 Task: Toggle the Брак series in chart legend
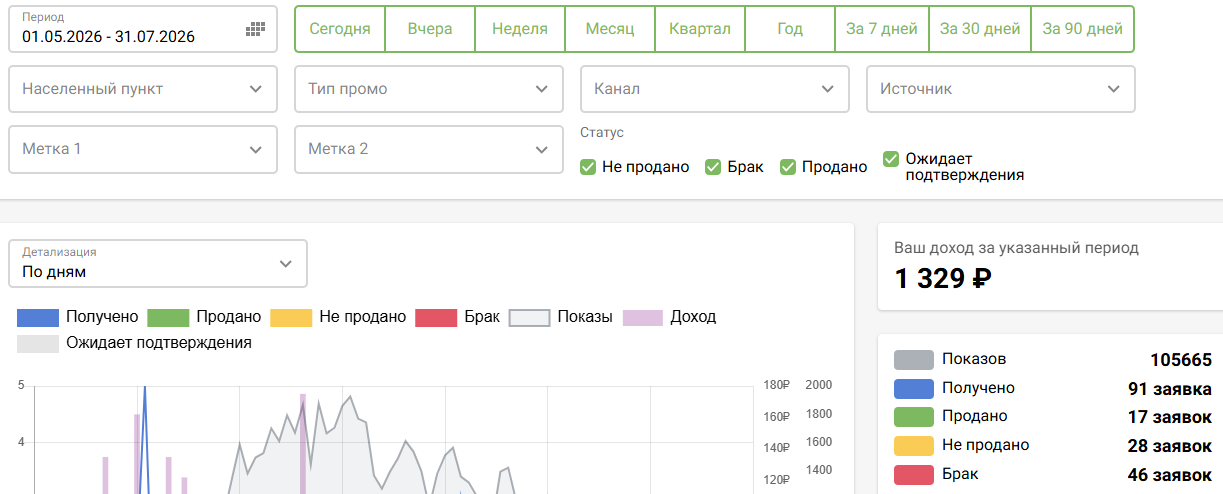pyautogui.click(x=458, y=317)
